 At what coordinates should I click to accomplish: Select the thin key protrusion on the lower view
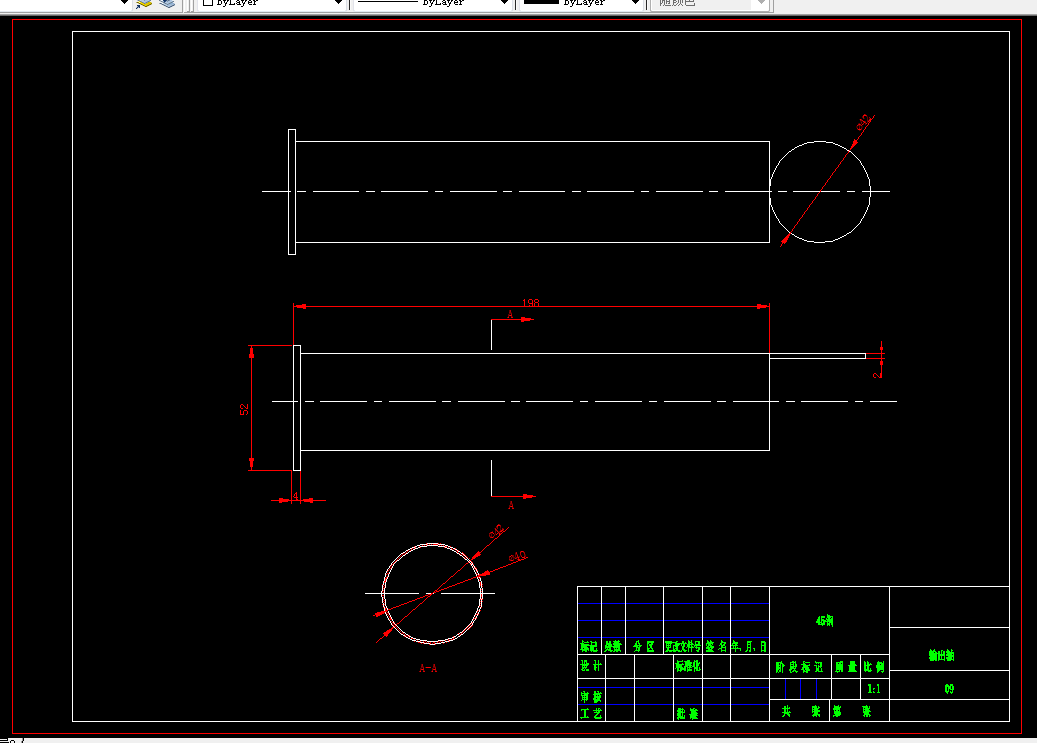pos(817,356)
